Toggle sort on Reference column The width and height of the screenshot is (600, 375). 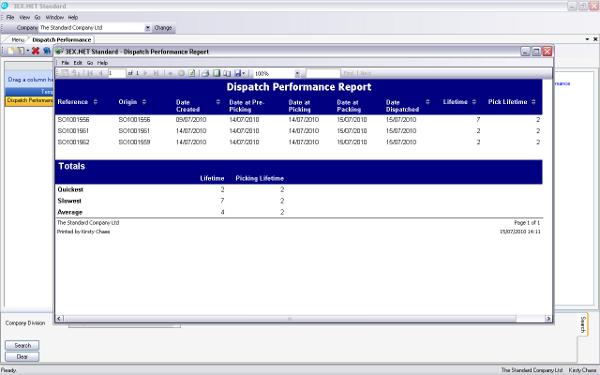pyautogui.click(x=95, y=102)
